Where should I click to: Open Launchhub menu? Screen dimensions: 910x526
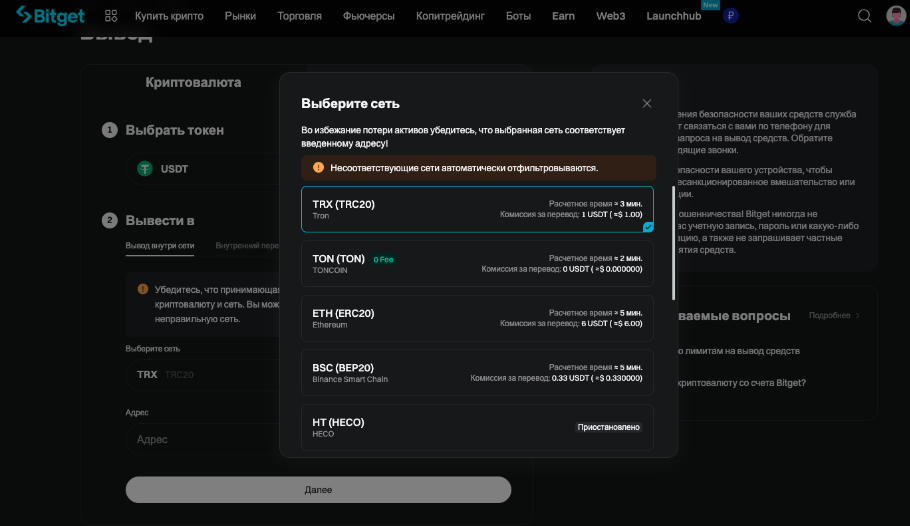click(x=674, y=16)
